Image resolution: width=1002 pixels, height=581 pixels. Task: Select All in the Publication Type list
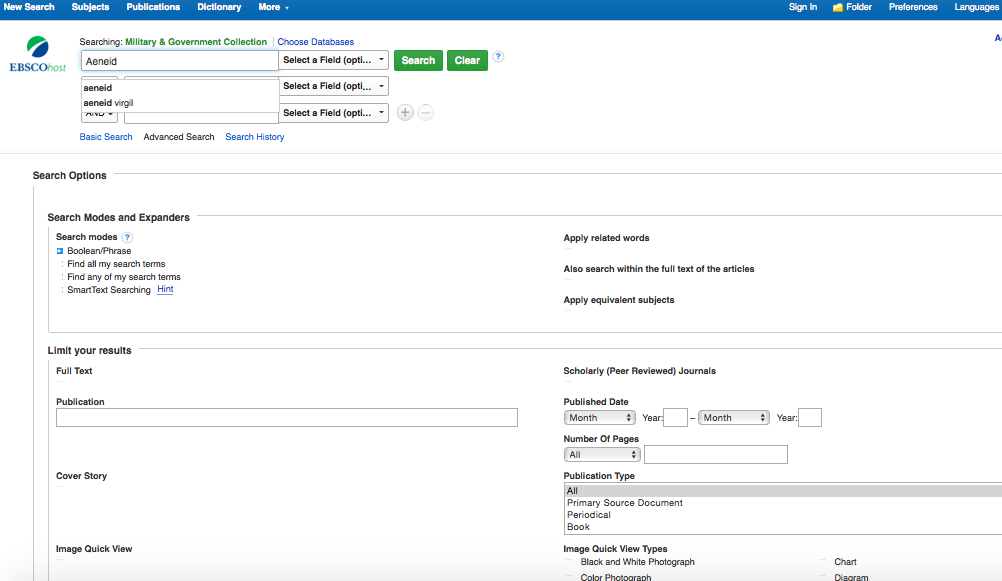click(783, 491)
